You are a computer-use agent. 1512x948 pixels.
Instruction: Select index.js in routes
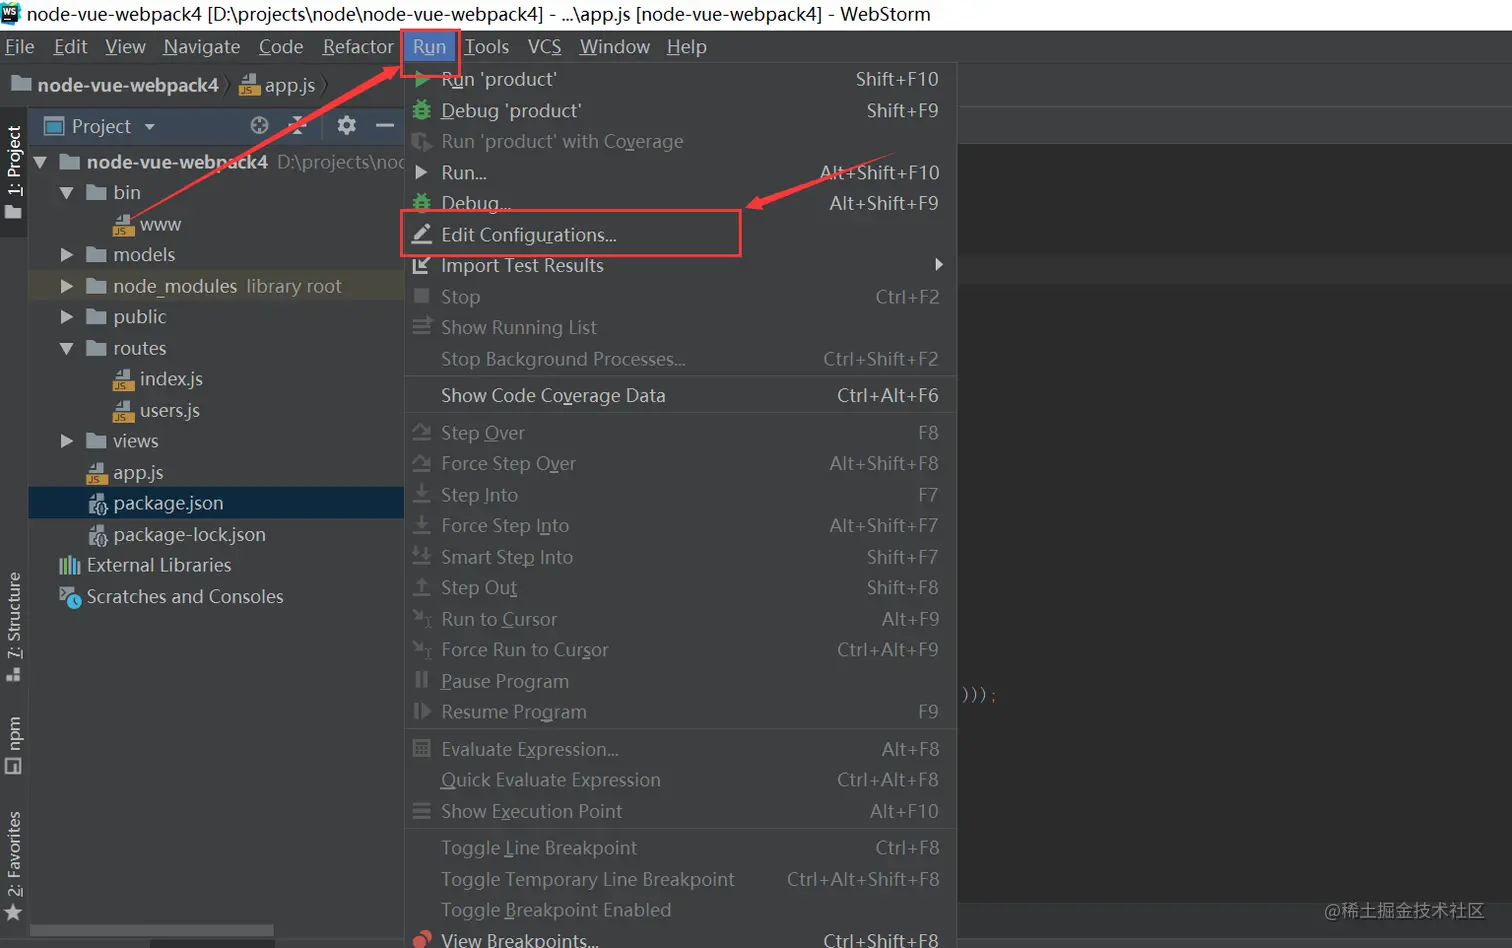pos(171,379)
